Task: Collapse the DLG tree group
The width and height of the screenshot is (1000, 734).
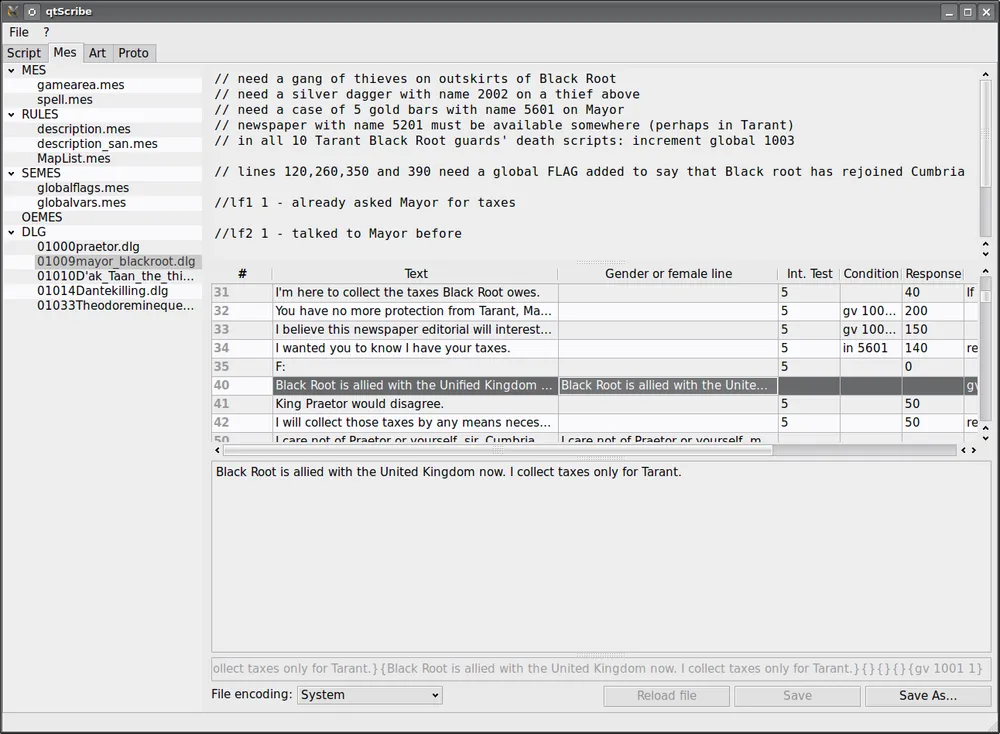Action: (x=11, y=231)
